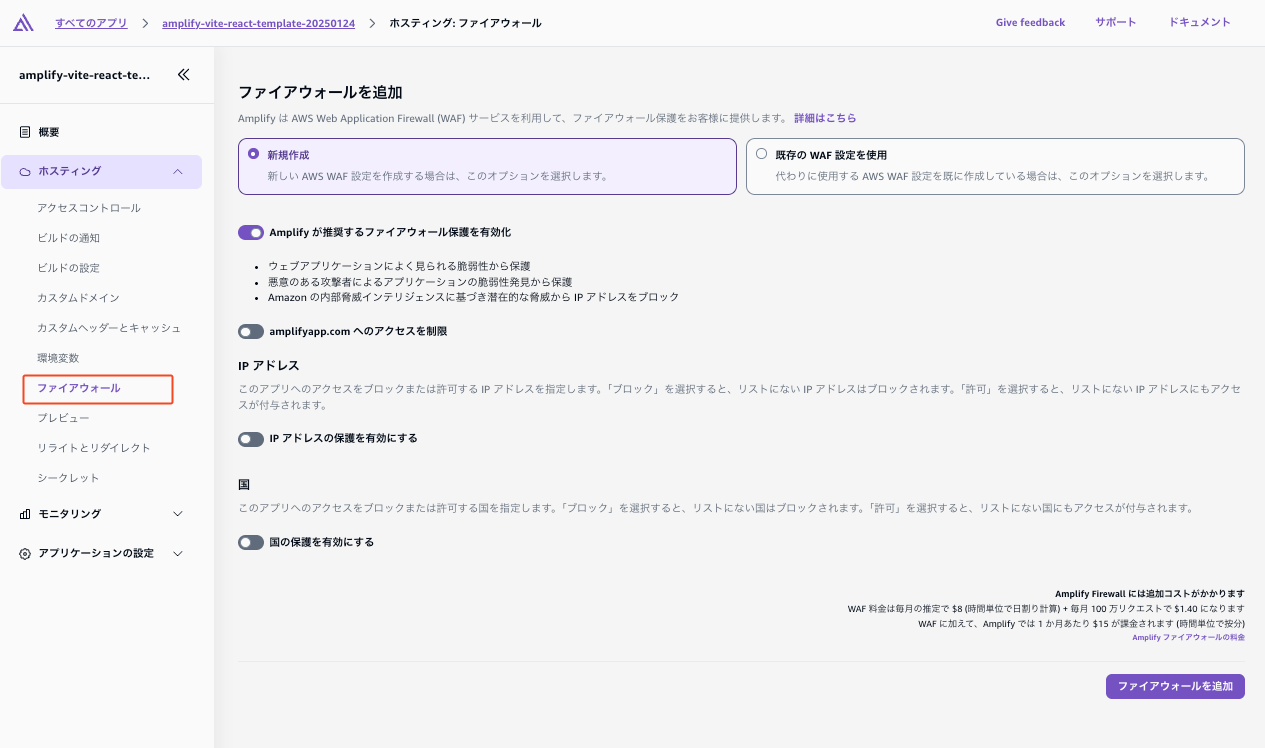The image size is (1265, 748).
Task: Click Give feedback in the header
Action: point(1030,22)
